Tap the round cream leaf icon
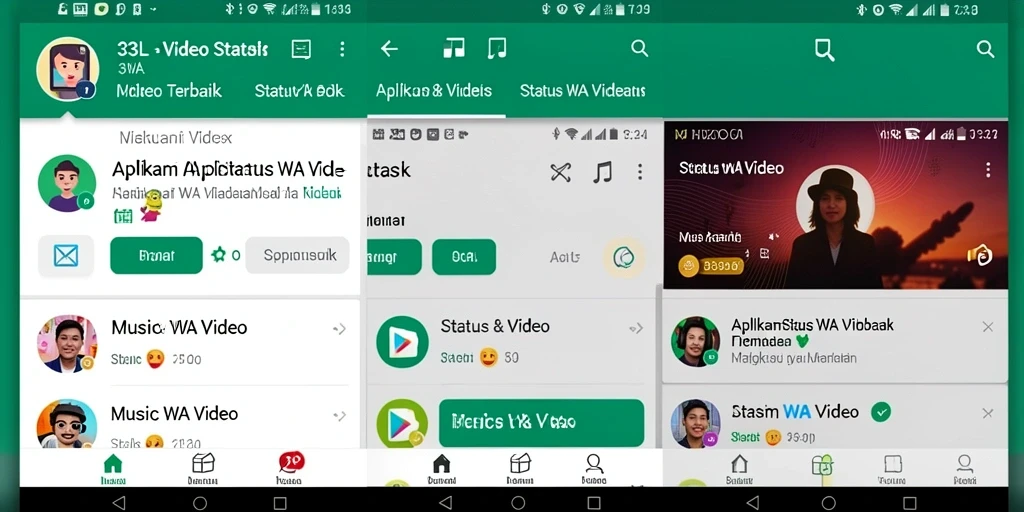 [x=624, y=257]
